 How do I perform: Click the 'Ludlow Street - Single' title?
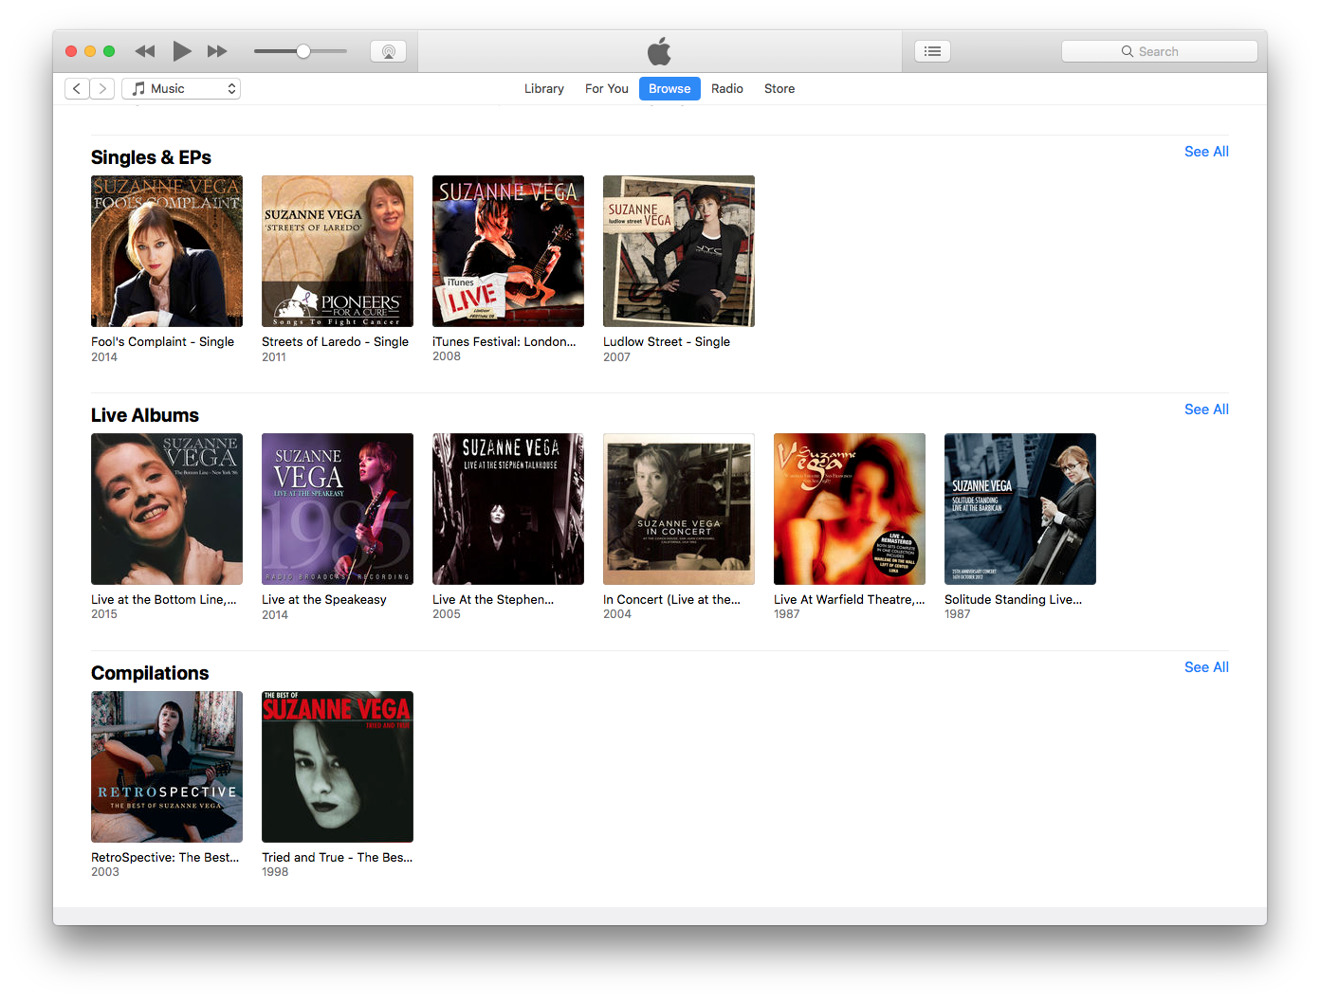coord(667,342)
